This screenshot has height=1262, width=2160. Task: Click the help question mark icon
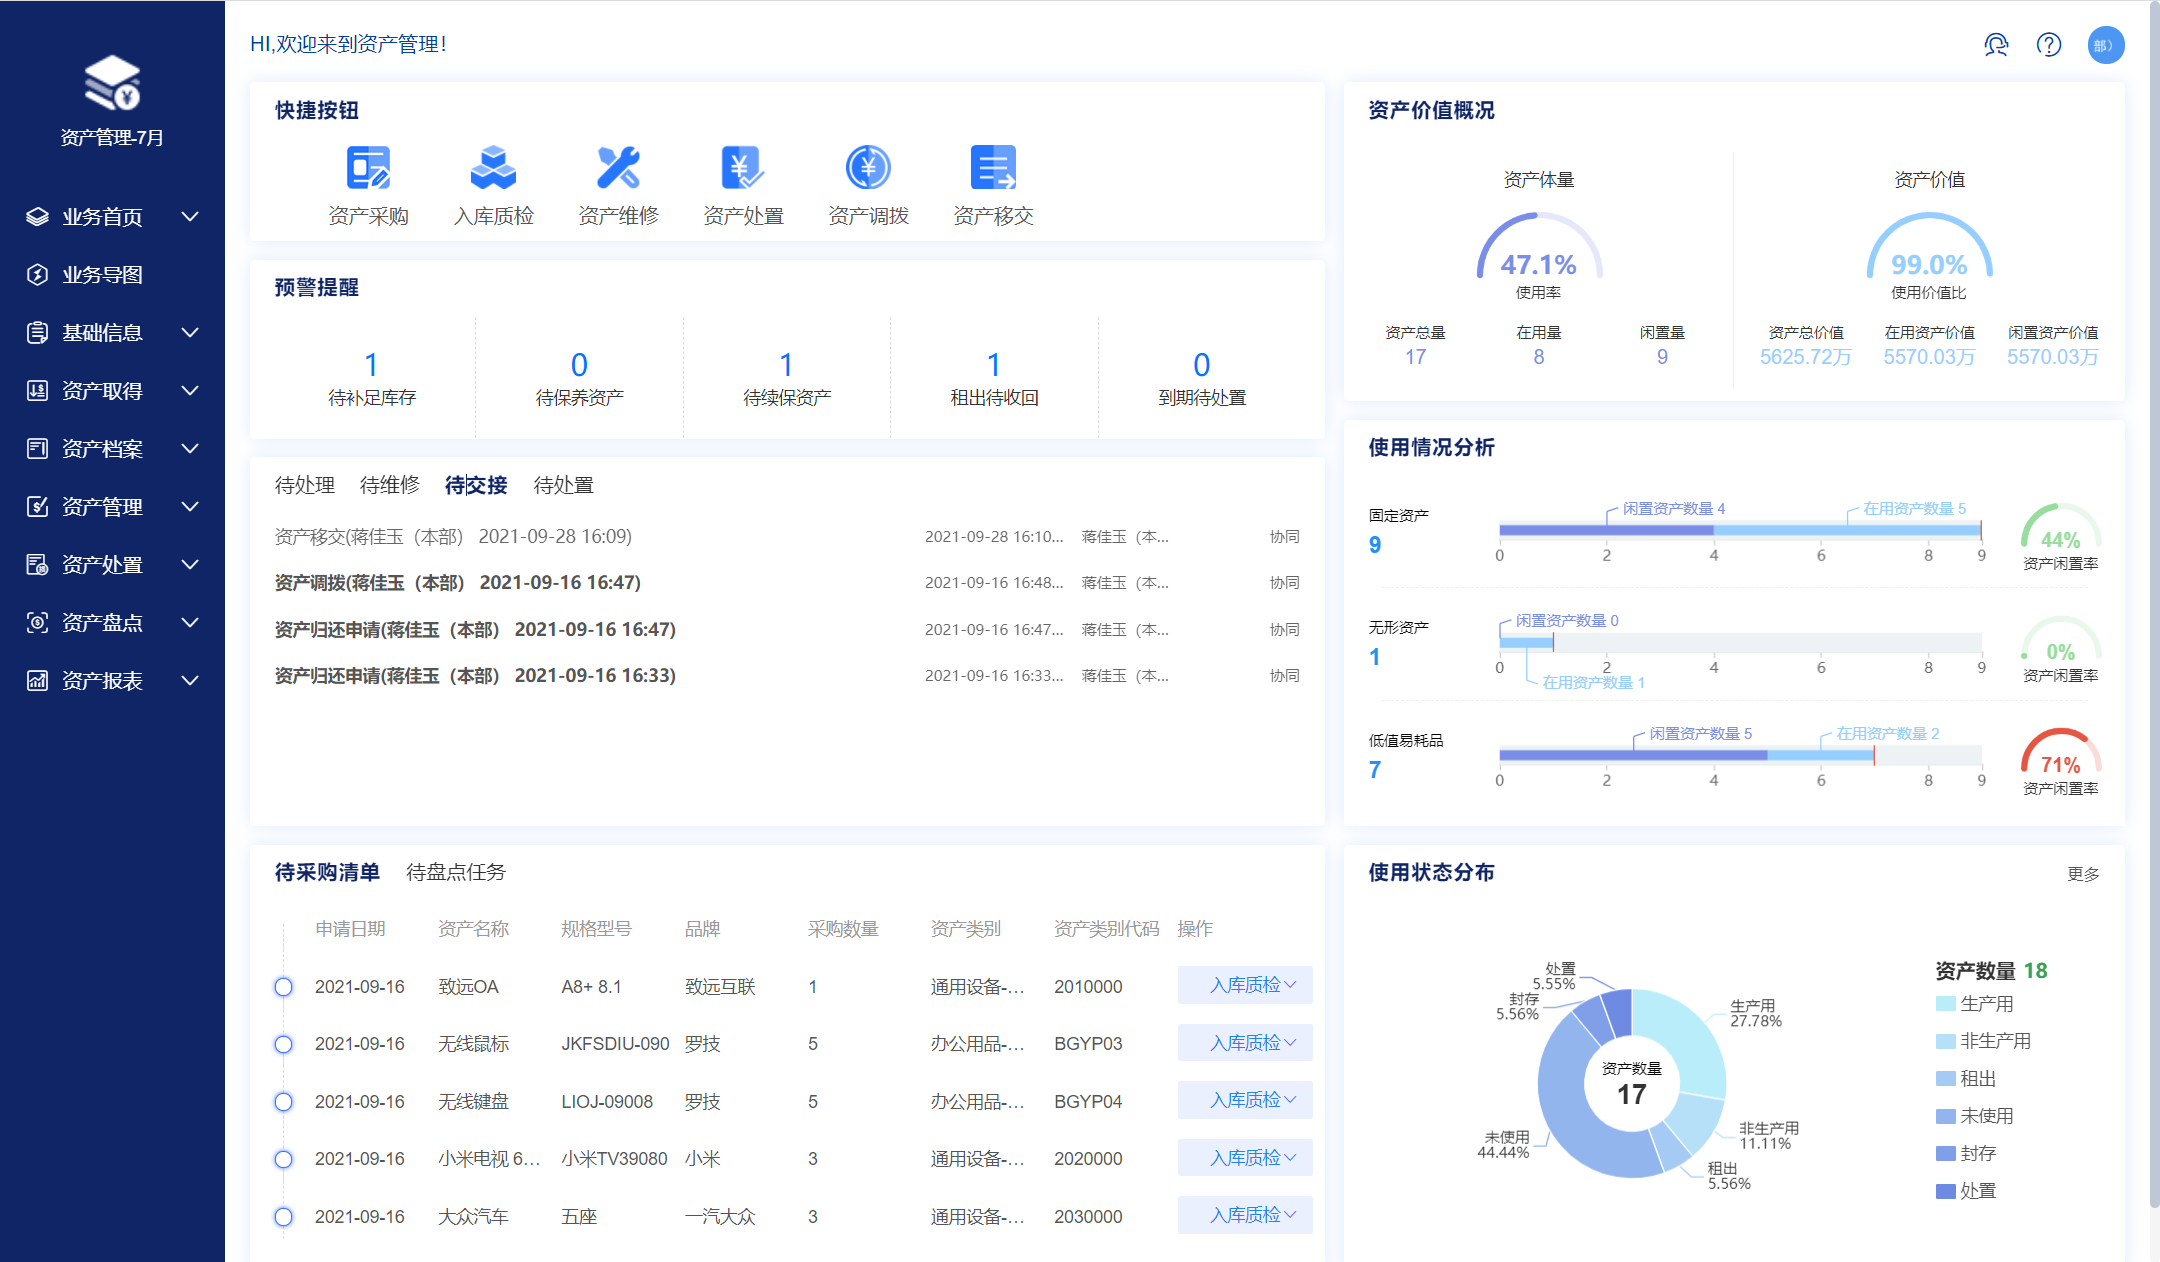click(2049, 45)
